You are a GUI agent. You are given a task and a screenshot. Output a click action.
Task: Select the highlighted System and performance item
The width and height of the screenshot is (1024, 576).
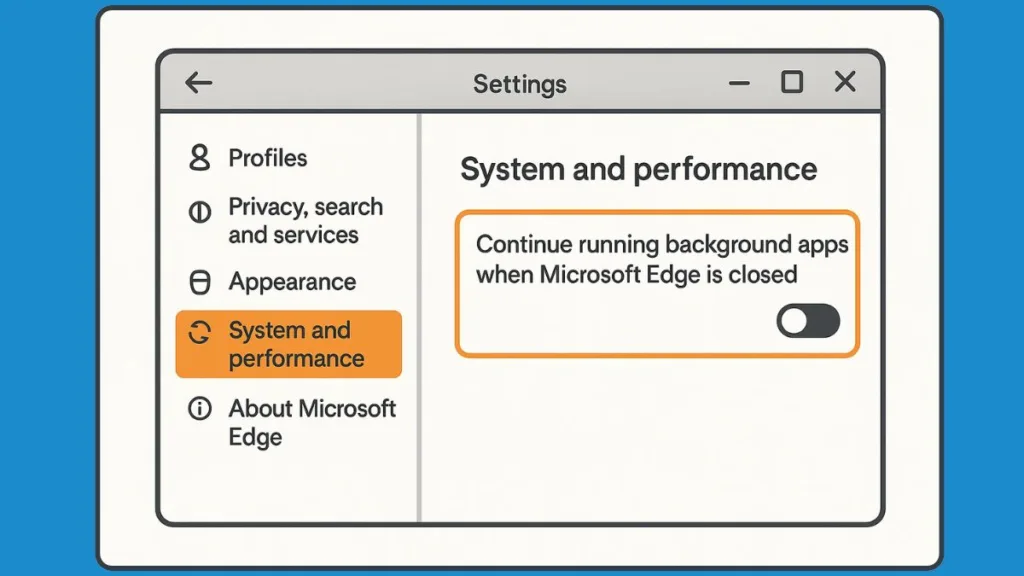pyautogui.click(x=295, y=344)
